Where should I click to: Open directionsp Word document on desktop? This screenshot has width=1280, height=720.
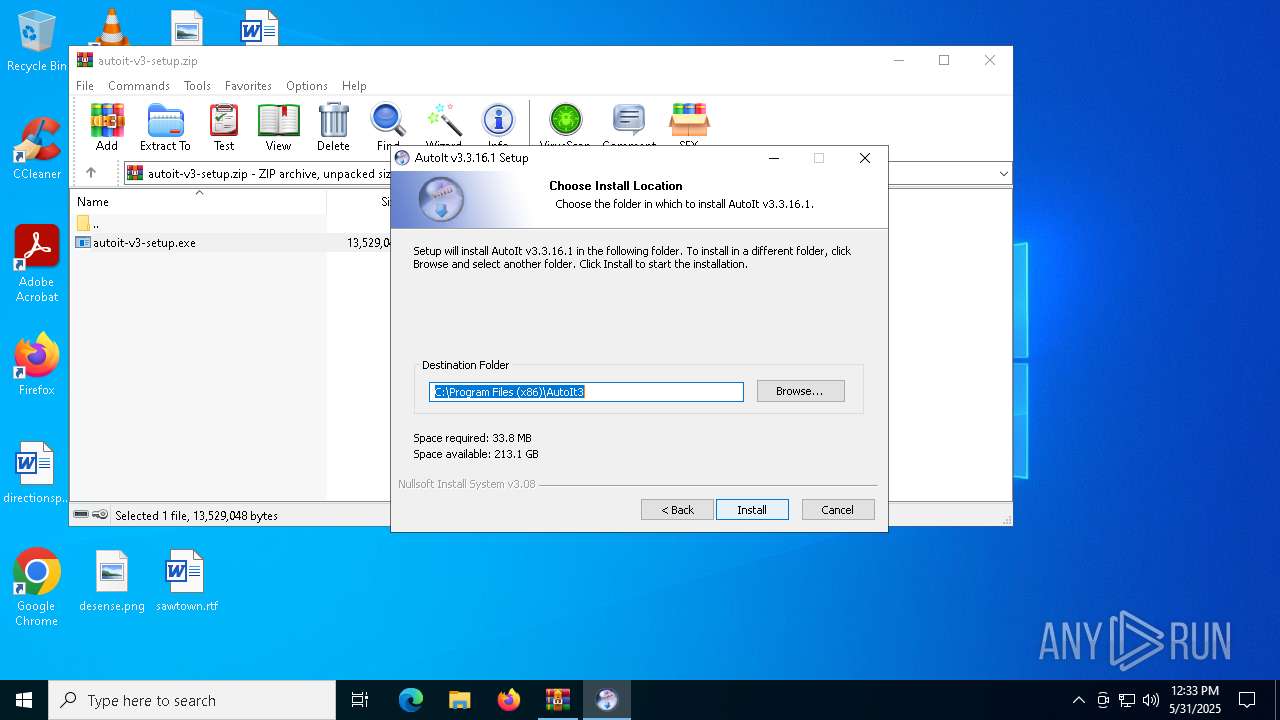pos(35,473)
